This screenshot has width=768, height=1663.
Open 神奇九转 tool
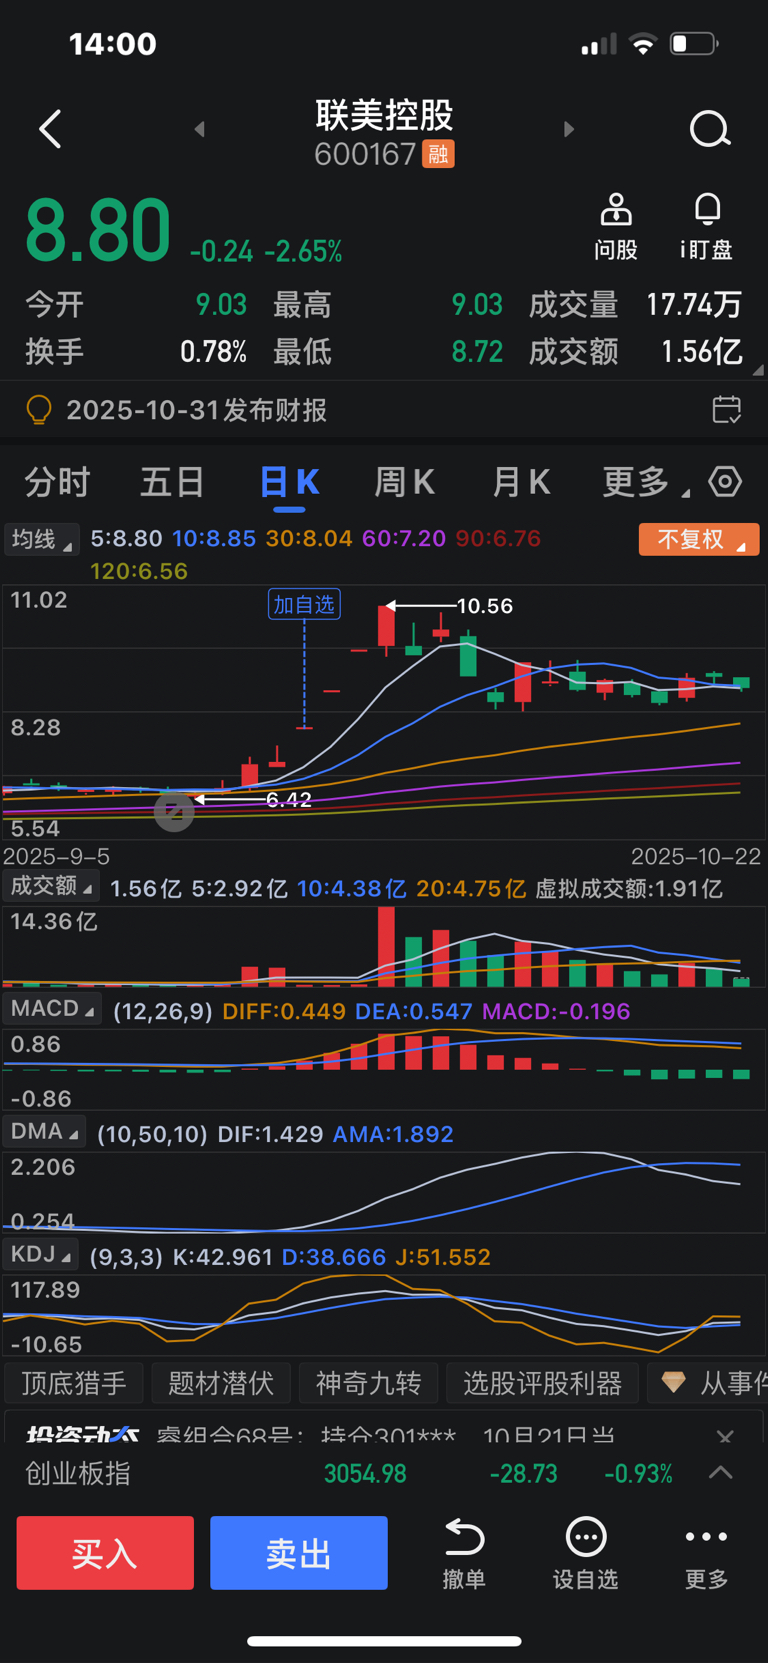coord(369,1383)
